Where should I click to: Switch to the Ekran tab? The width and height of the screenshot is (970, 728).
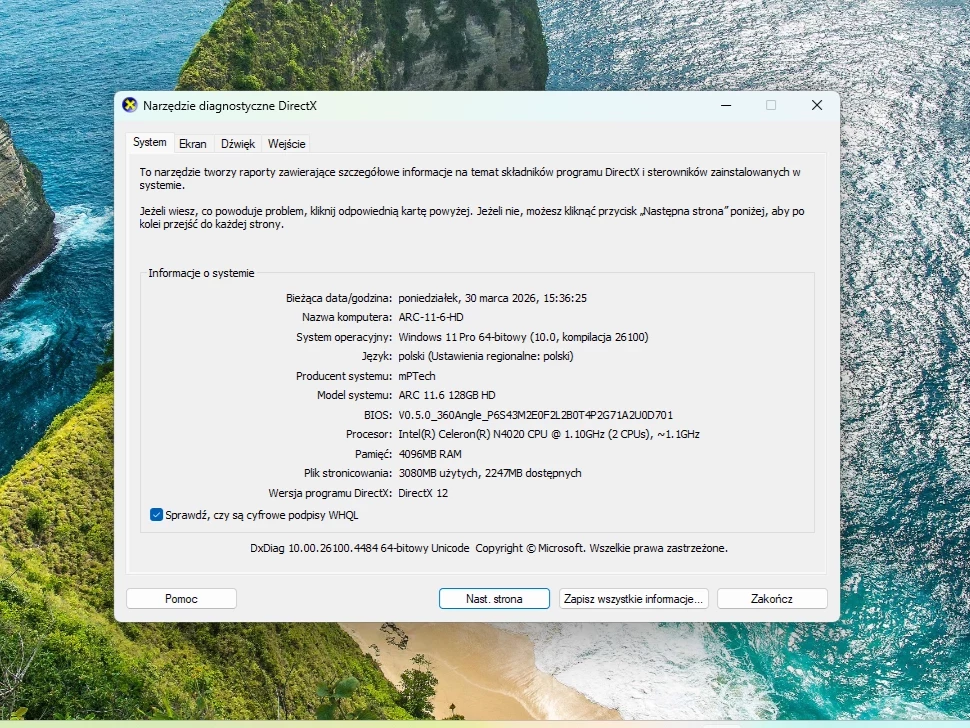pyautogui.click(x=192, y=143)
